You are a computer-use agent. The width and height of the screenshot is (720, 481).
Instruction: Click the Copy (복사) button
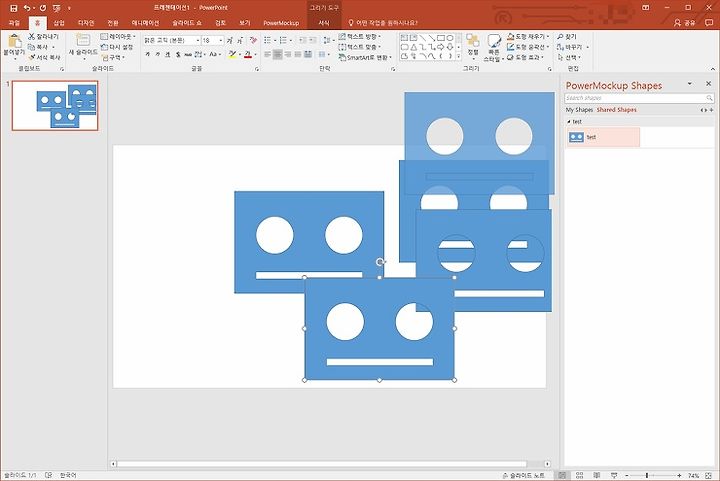[x=41, y=47]
